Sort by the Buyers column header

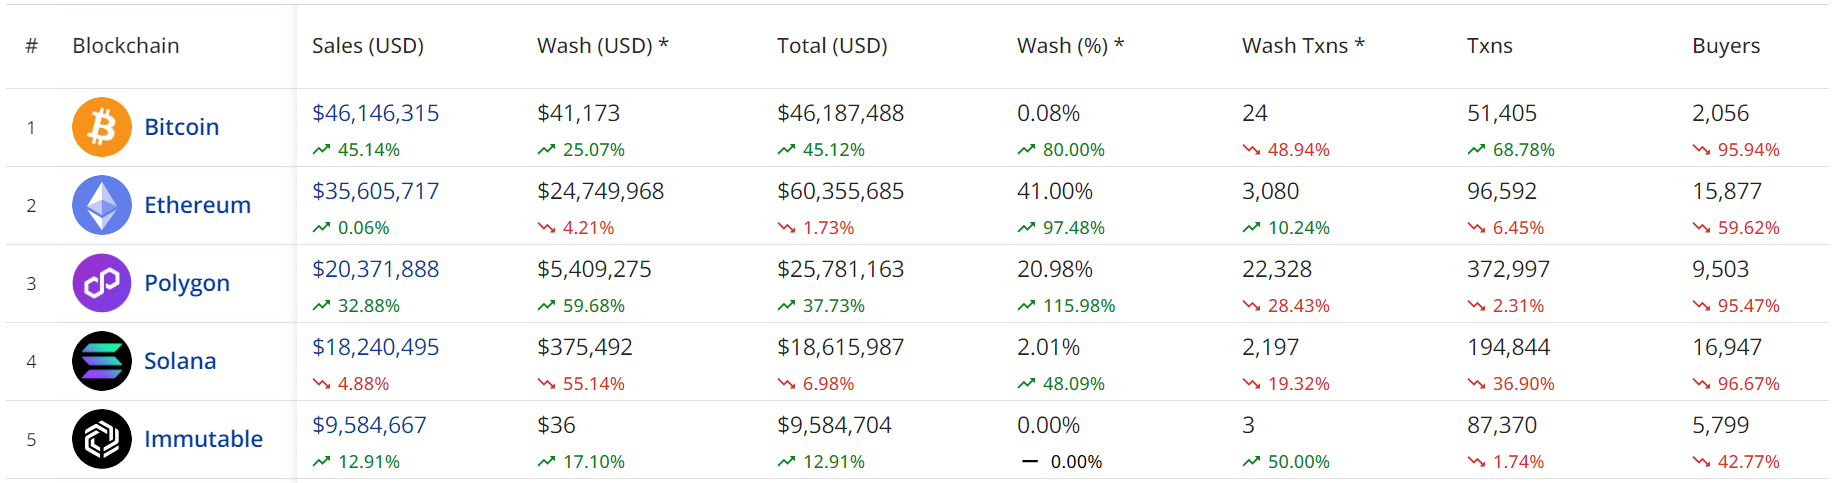tap(1726, 46)
